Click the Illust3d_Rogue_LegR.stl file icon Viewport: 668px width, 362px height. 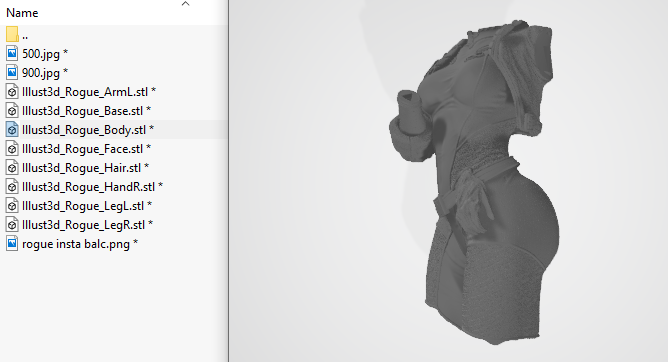click(x=12, y=225)
